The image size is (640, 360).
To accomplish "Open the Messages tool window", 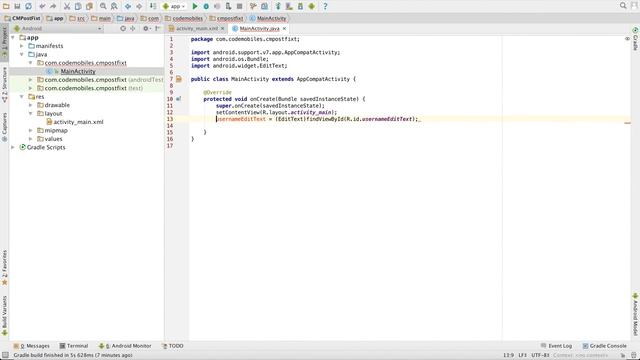I will 31,346.
